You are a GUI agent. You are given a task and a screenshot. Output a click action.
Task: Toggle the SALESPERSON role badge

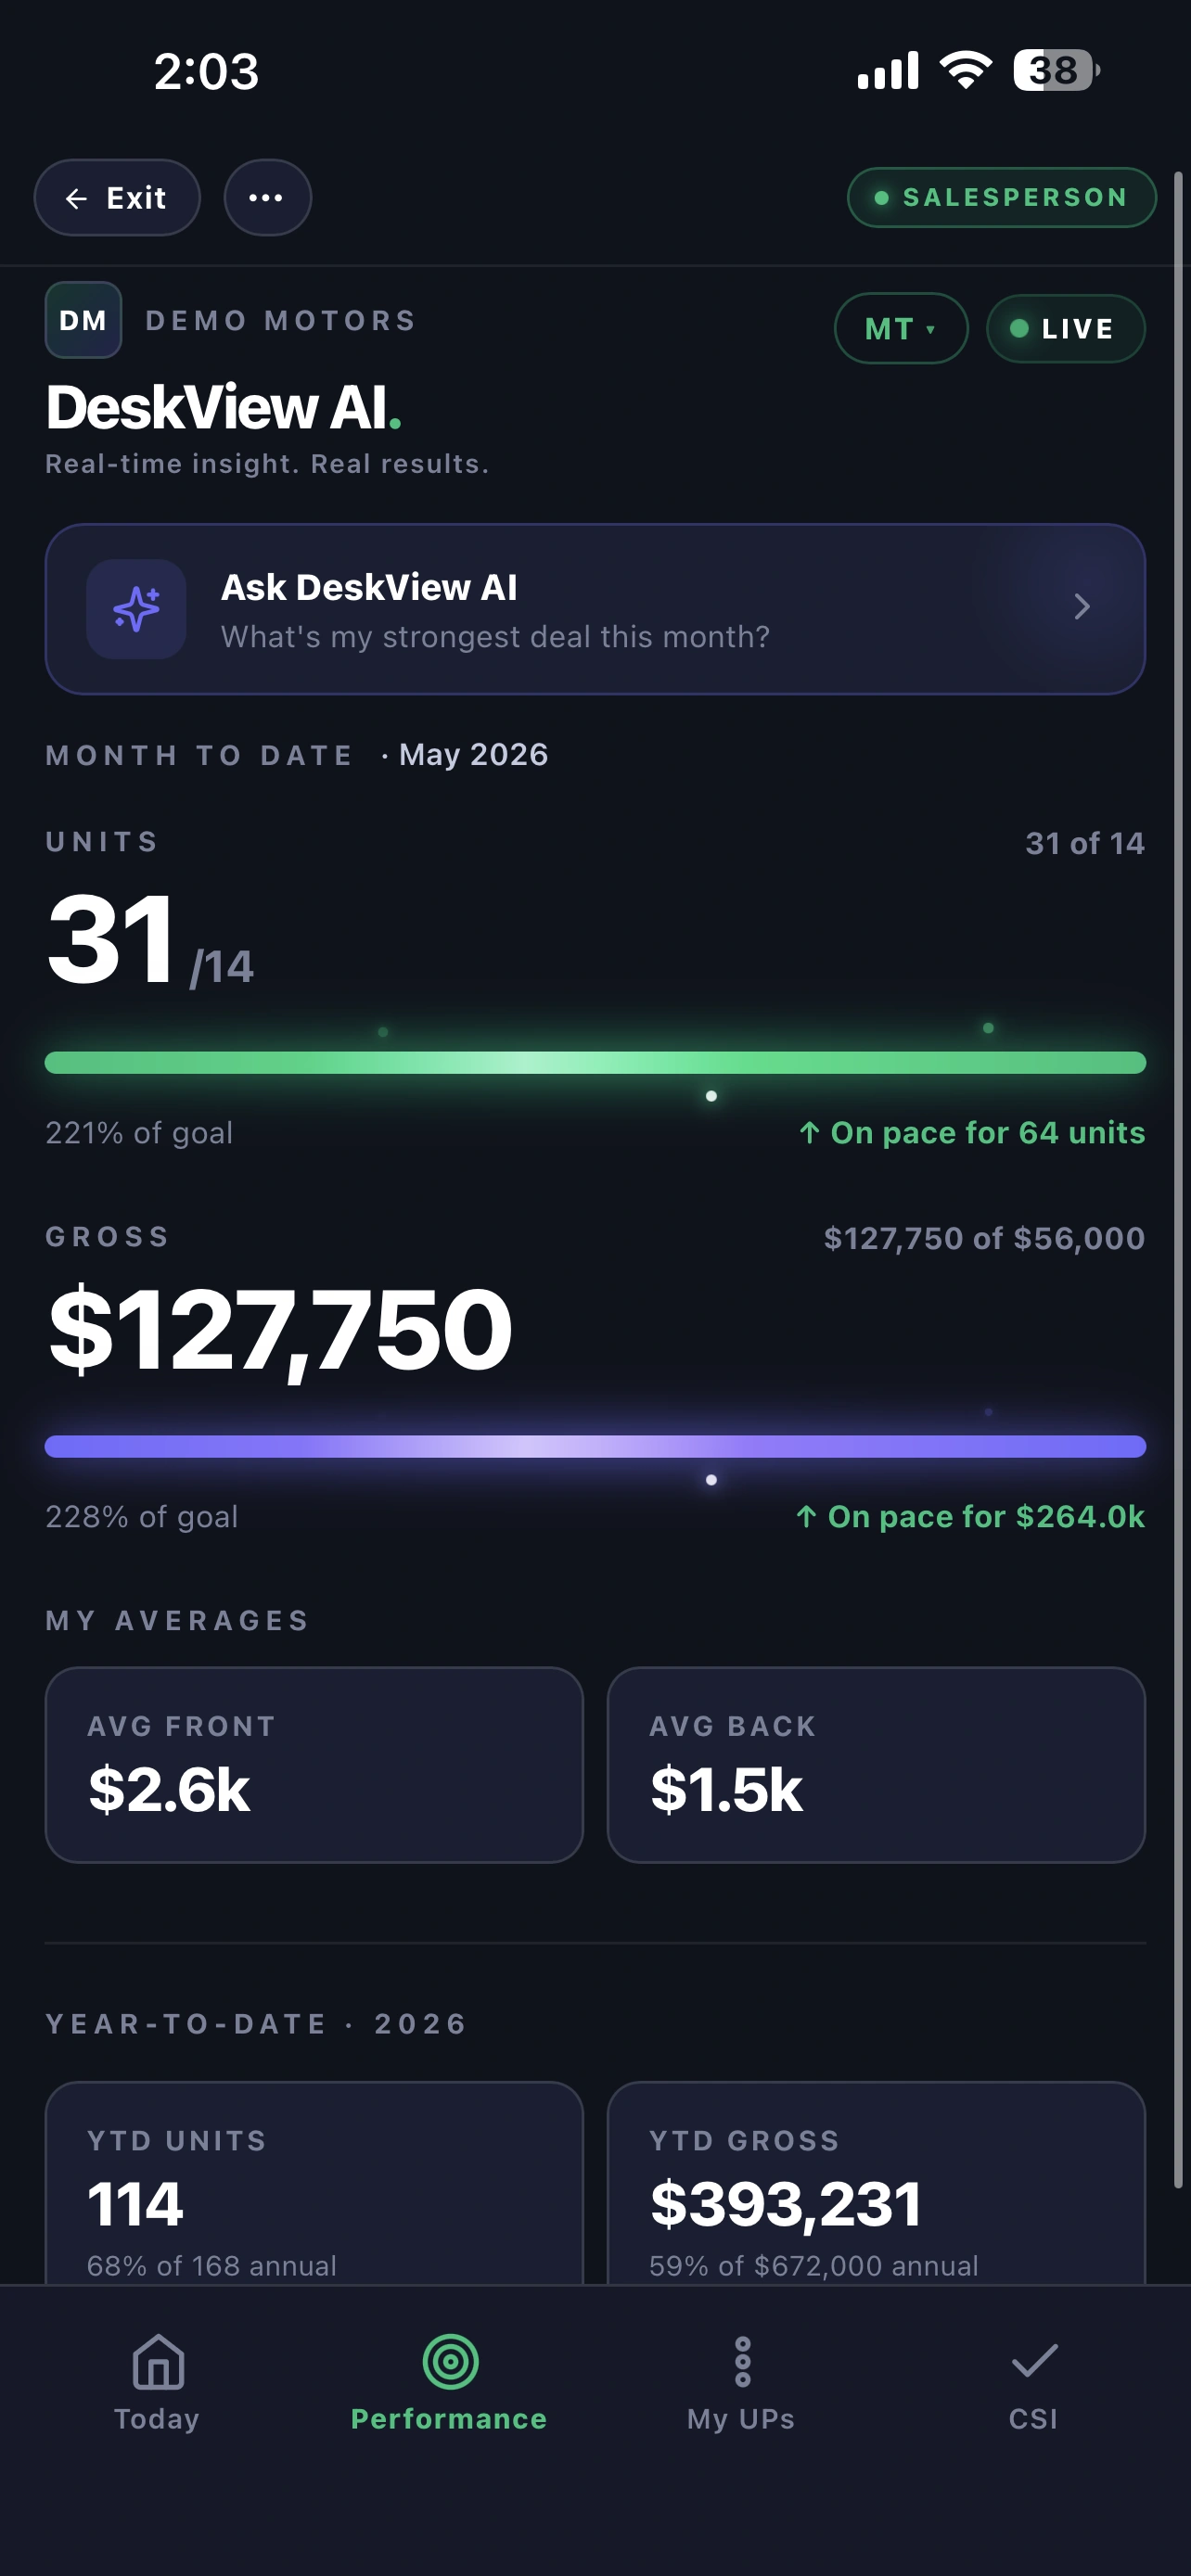pos(1001,198)
